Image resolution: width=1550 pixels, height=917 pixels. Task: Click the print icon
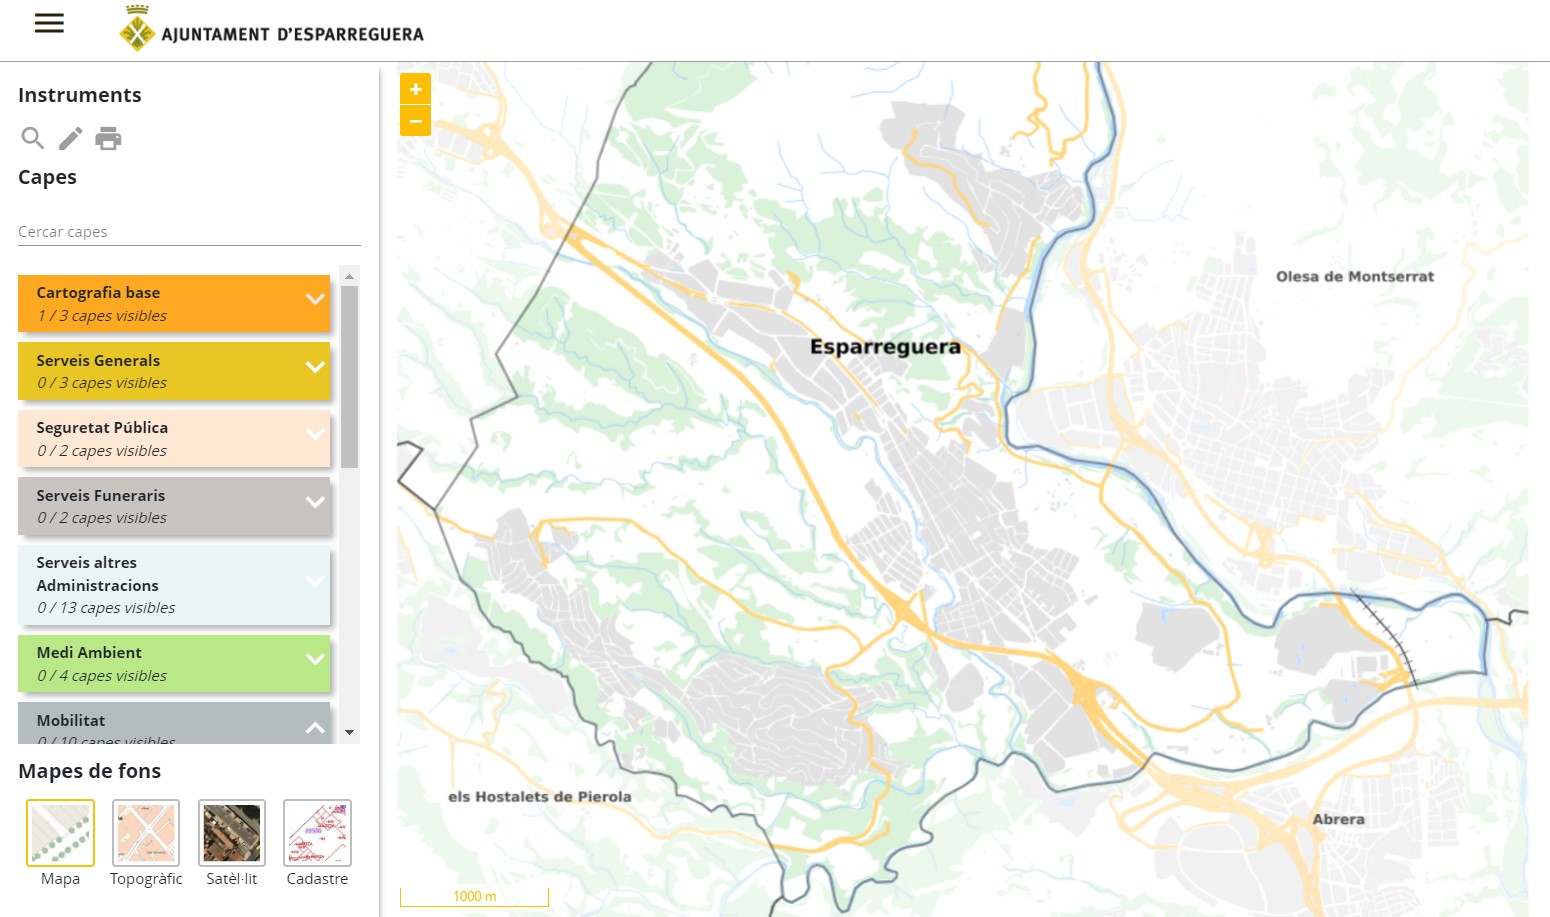pos(108,138)
